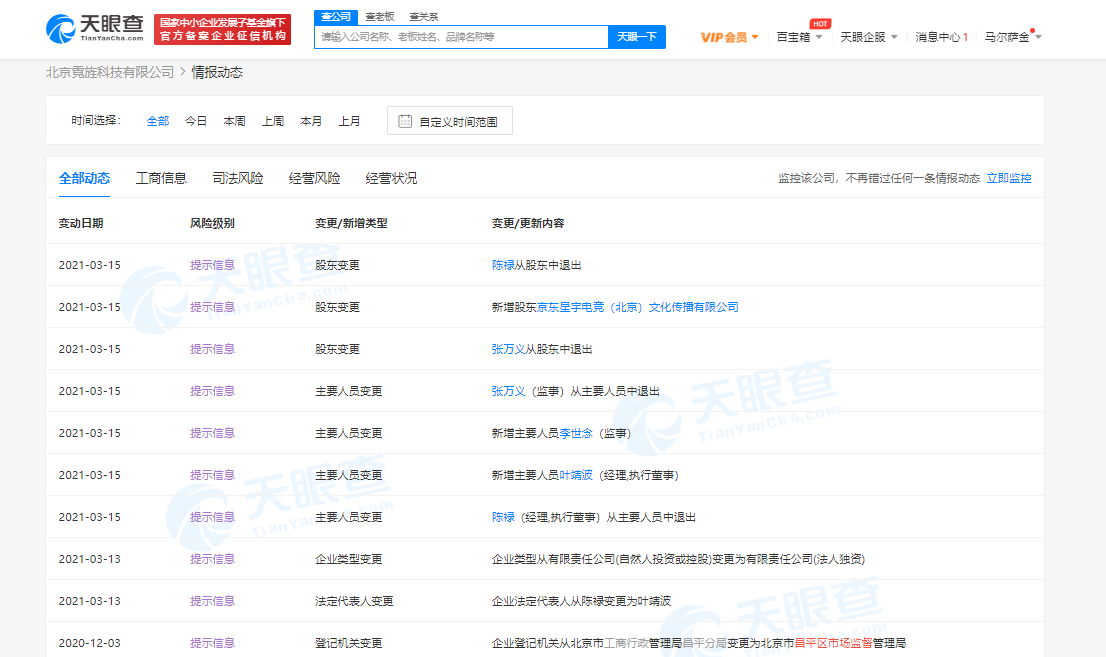Click the 情报动态 breadcrumb text
Viewport: 1106px width, 657px height.
tap(217, 72)
